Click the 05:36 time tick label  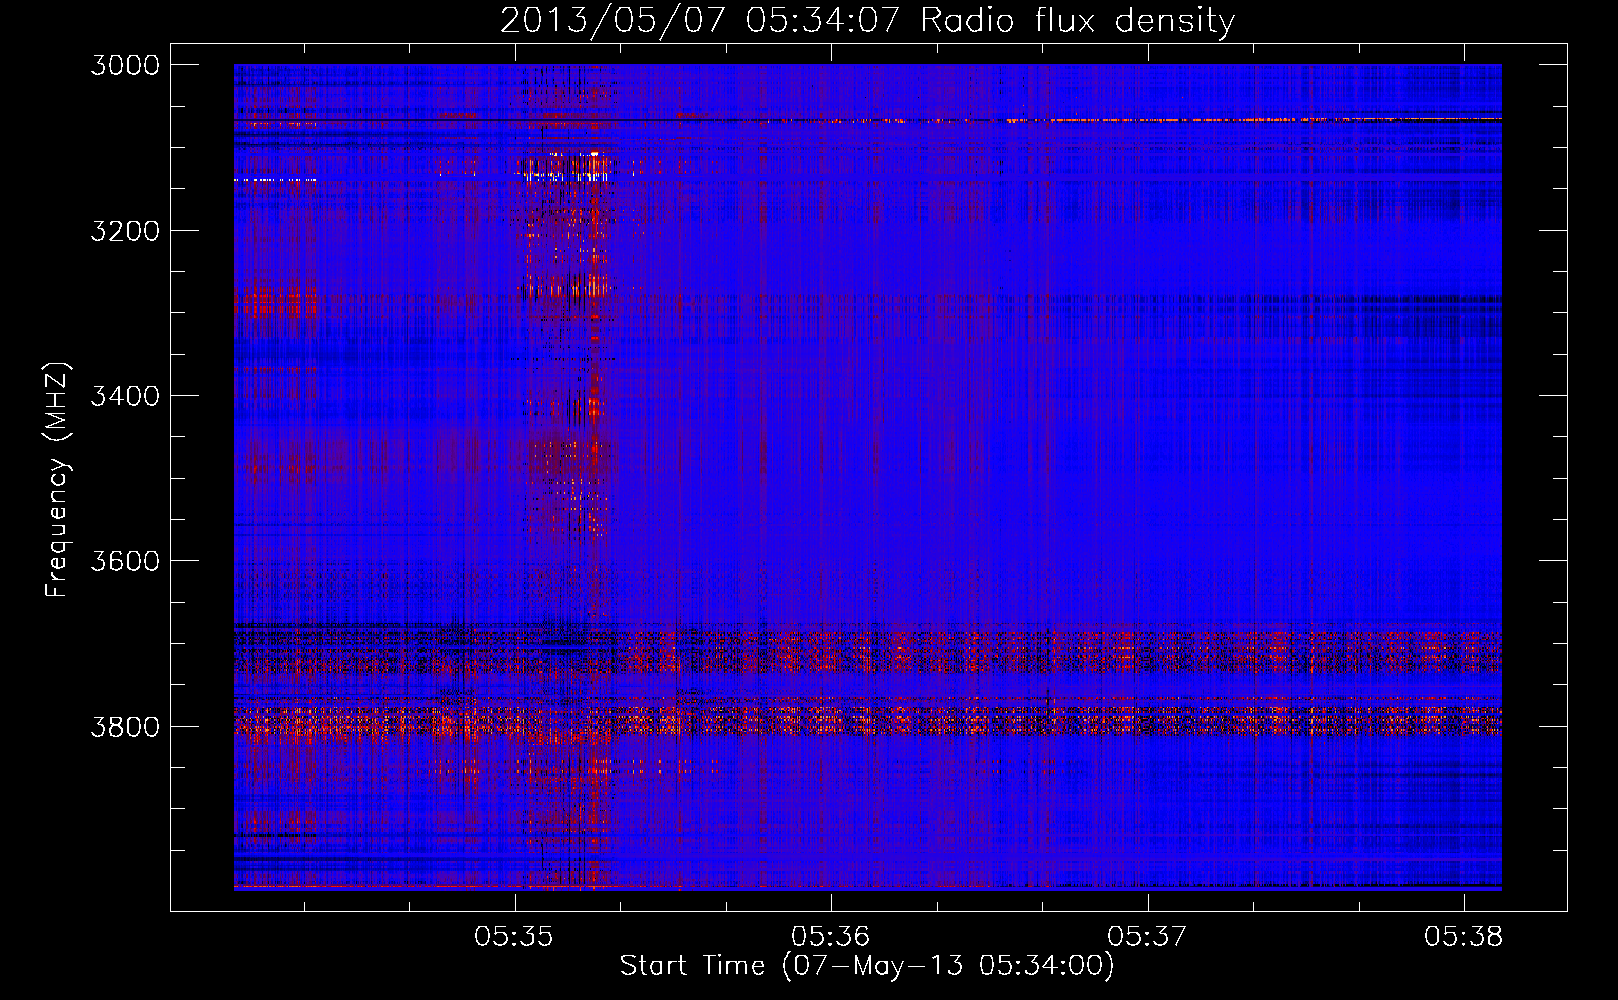point(831,937)
